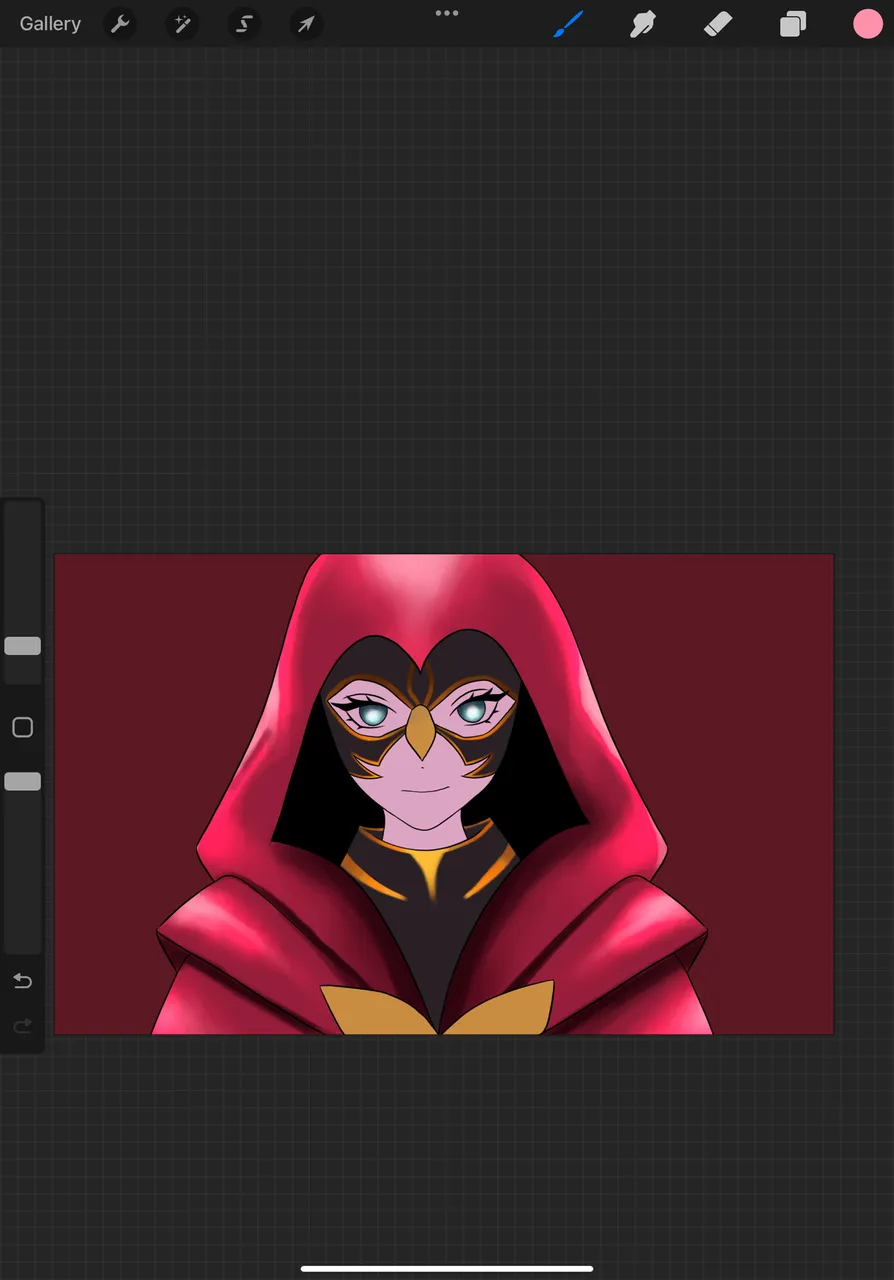This screenshot has width=894, height=1280.
Task: Tap the iPad home indicator bar
Action: click(x=447, y=1269)
